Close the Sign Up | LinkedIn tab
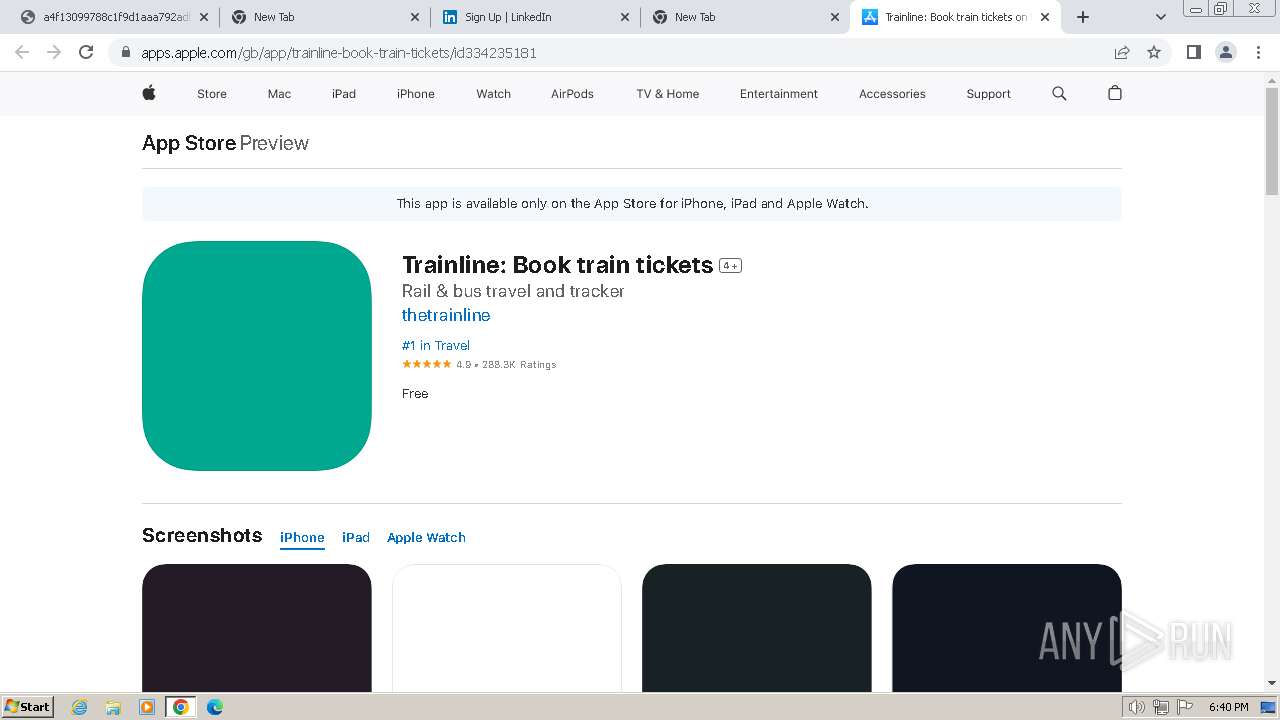This screenshot has width=1280, height=720. coord(625,17)
